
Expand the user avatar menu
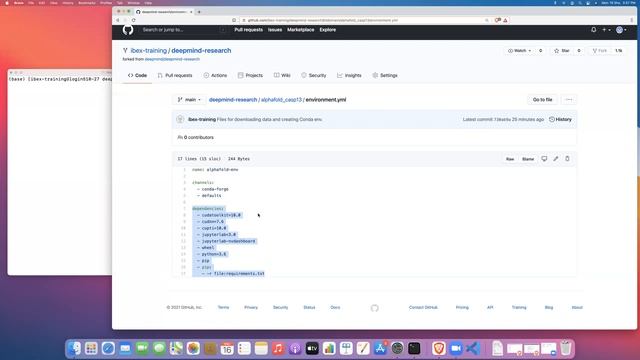click(621, 30)
